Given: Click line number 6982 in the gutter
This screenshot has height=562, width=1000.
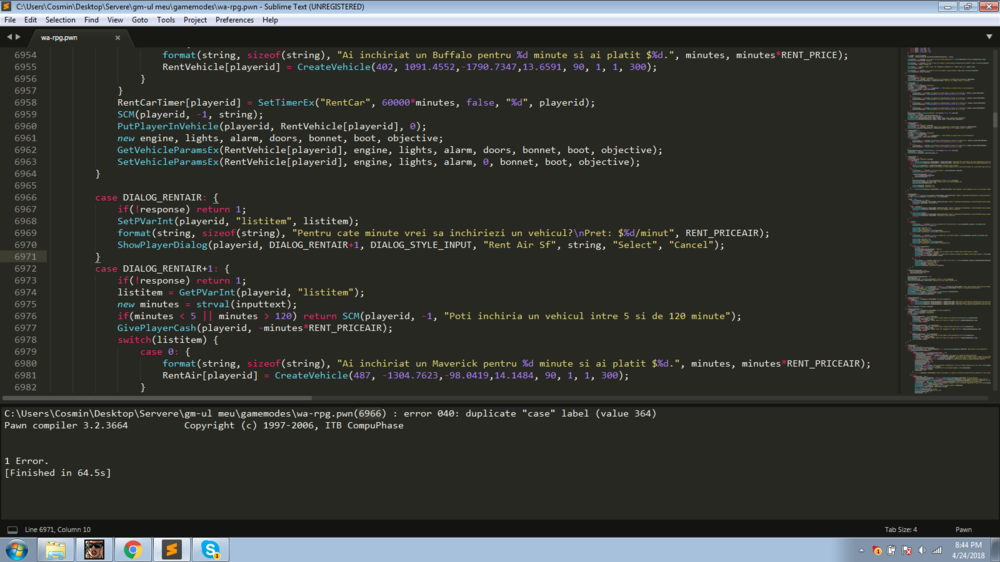Looking at the screenshot, I should pos(26,387).
